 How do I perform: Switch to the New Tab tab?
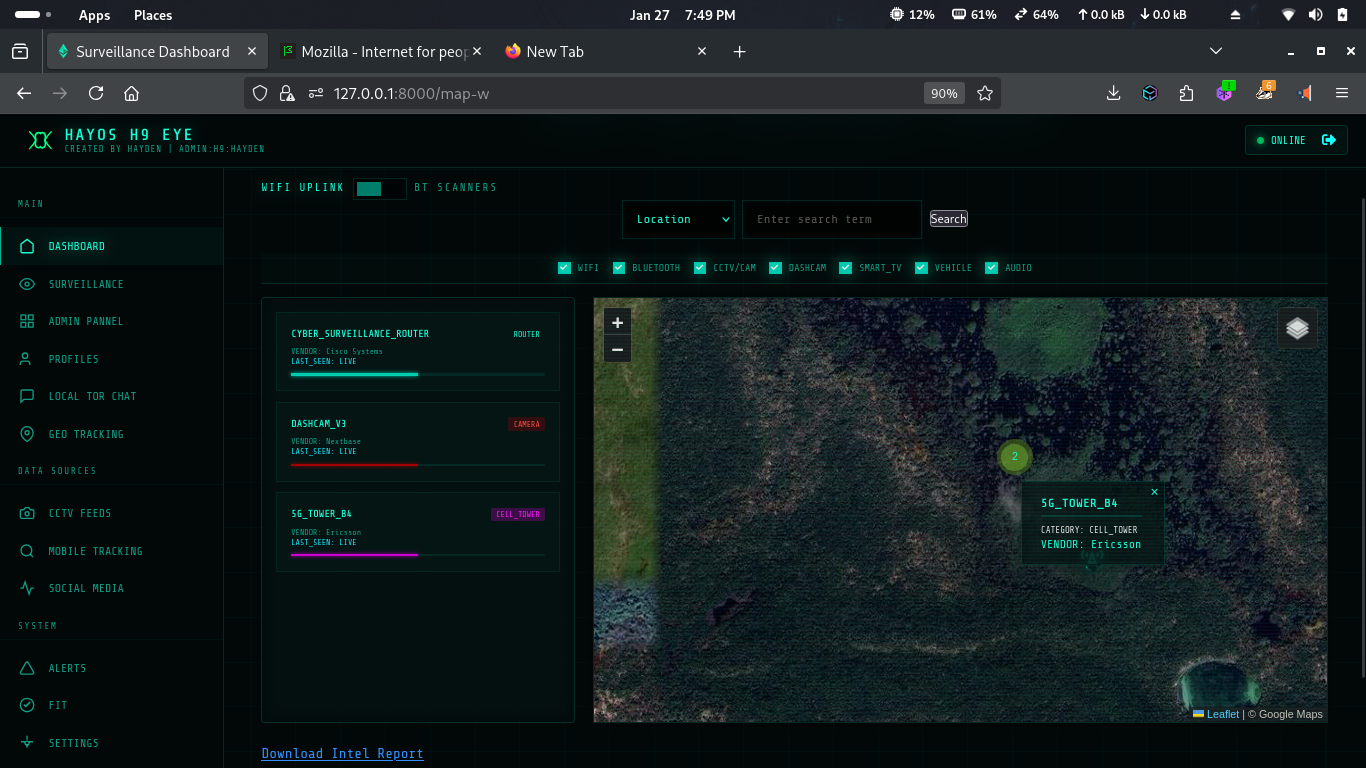tap(606, 51)
